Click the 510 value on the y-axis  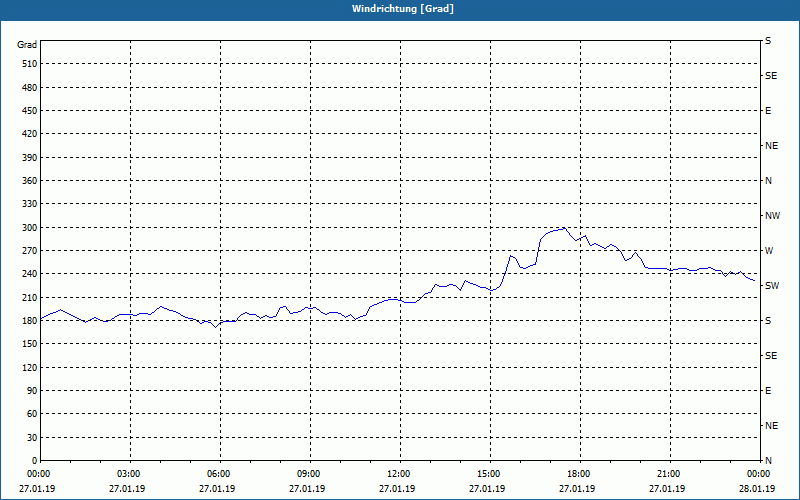click(30, 64)
